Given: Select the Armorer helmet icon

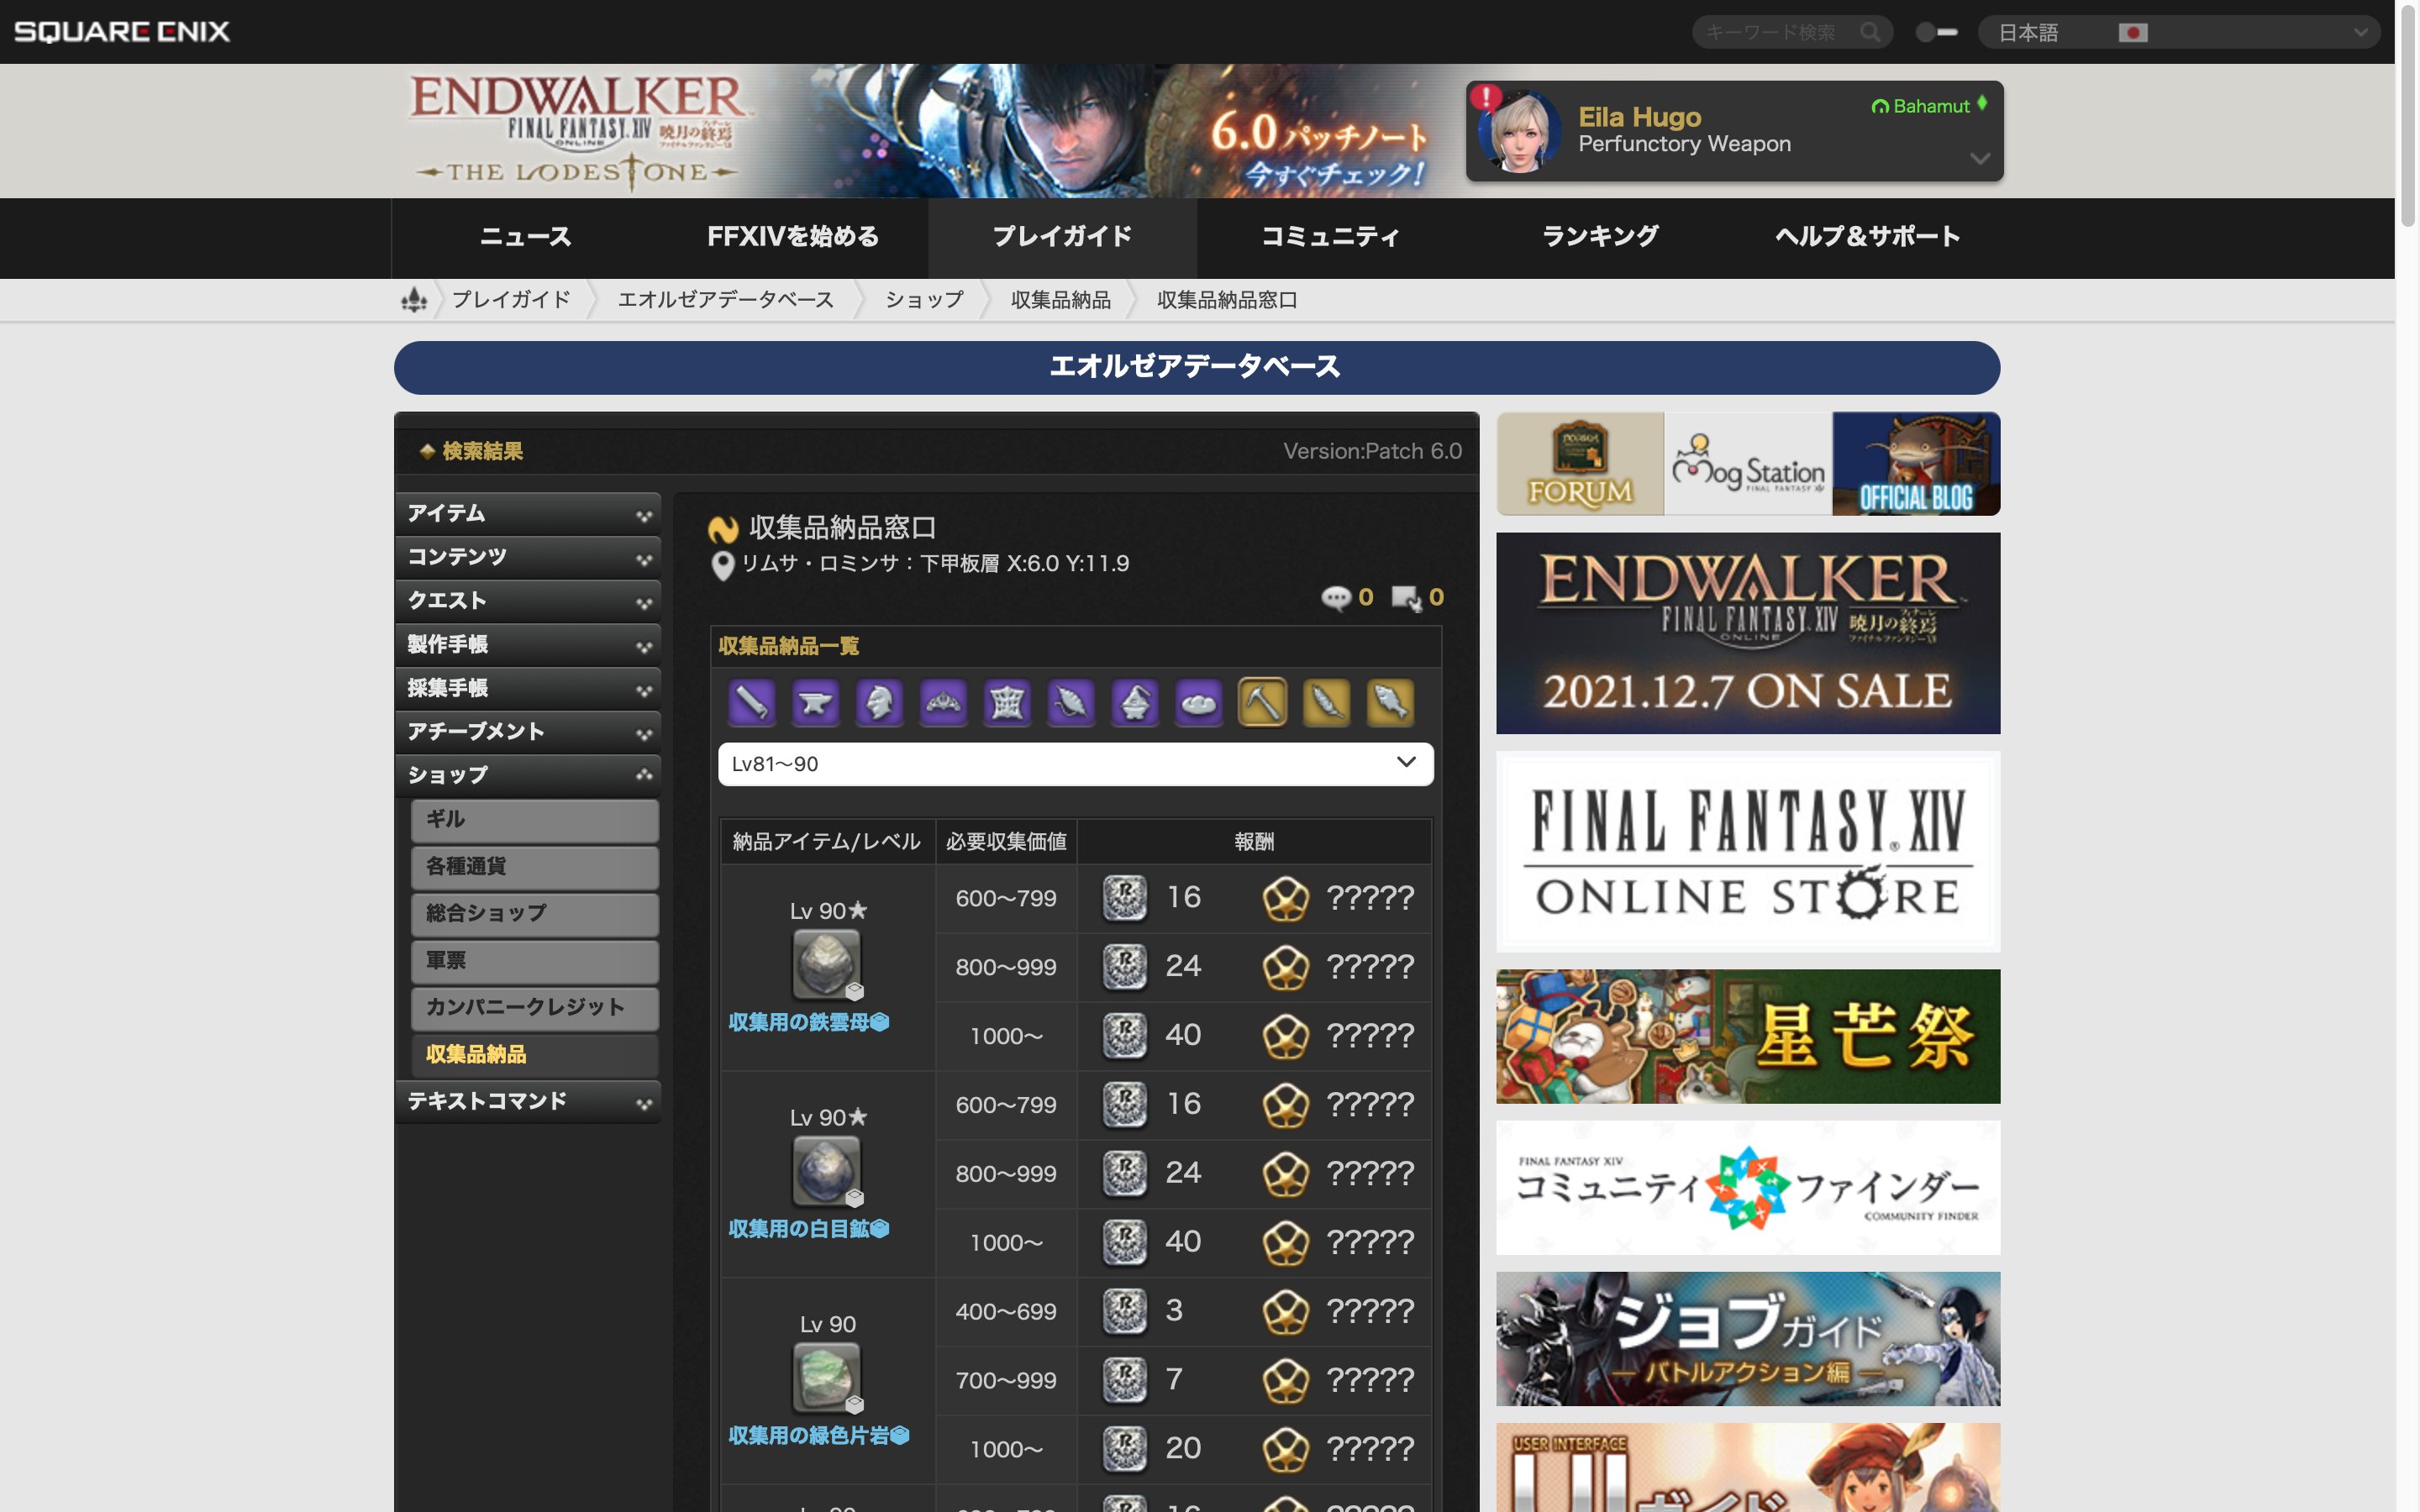Looking at the screenshot, I should coord(879,702).
